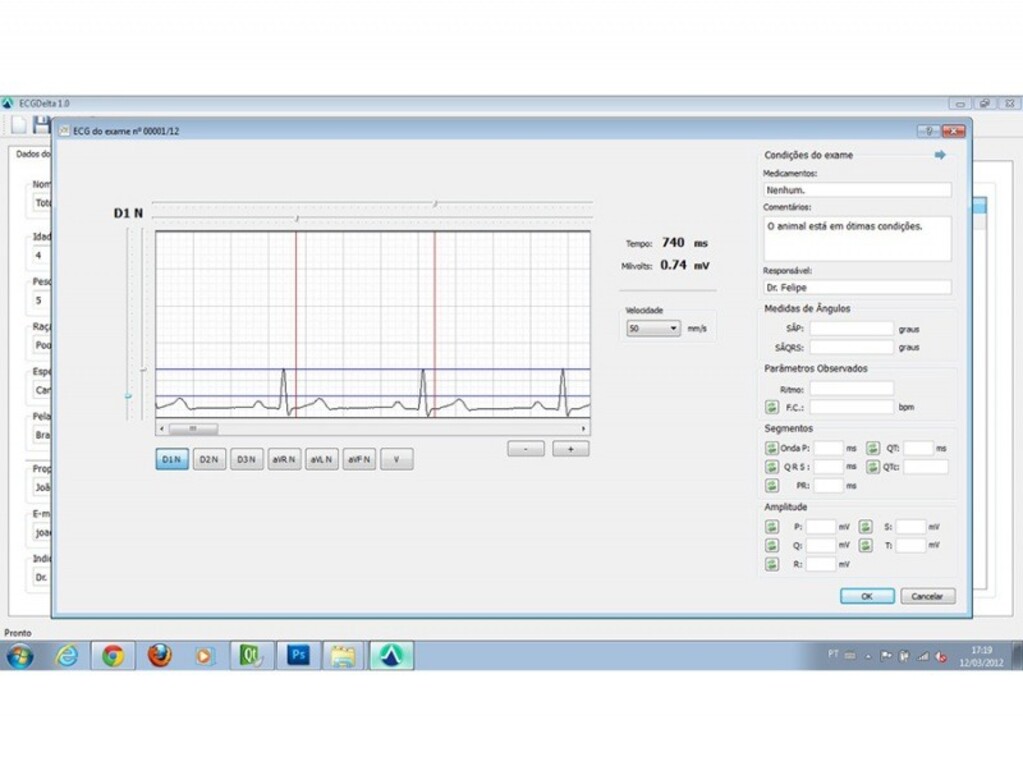Click the ECG scrollbar right arrow
The image size is (1023, 766).
(584, 428)
